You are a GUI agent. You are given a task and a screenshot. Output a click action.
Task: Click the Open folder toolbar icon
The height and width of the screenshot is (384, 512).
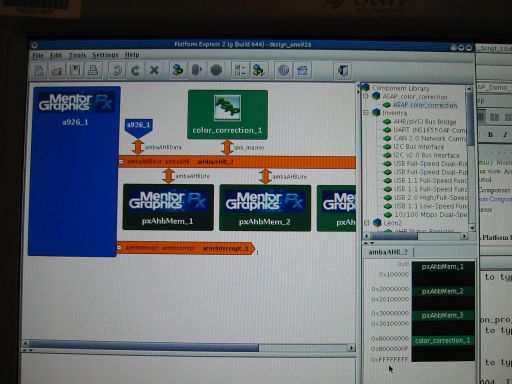[x=57, y=71]
